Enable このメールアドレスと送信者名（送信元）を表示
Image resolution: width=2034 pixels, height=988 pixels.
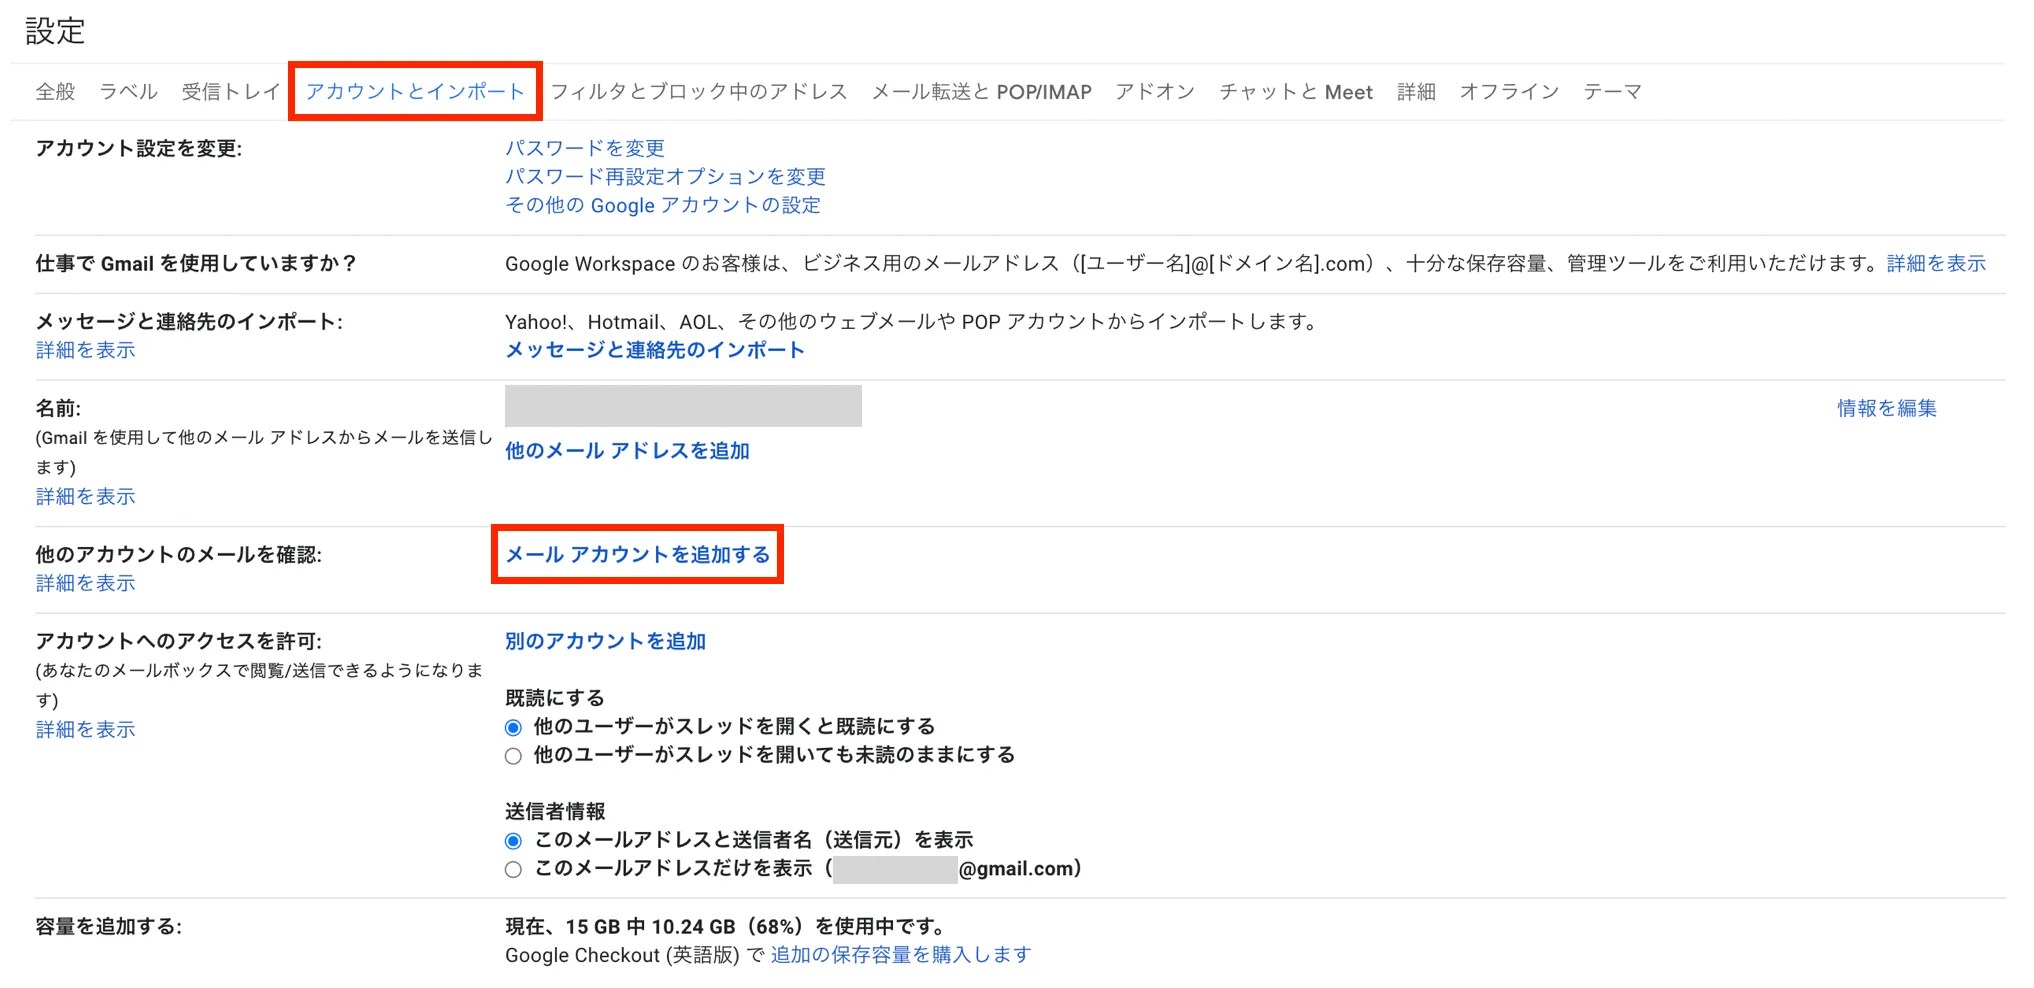point(513,840)
